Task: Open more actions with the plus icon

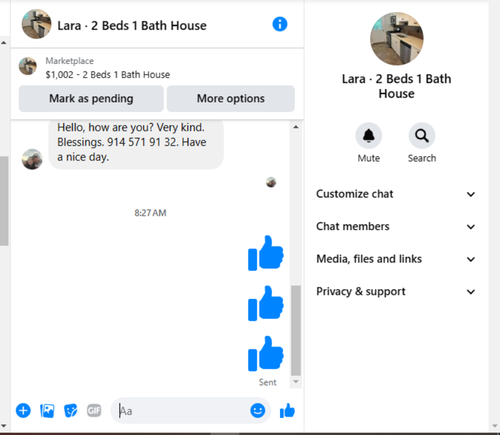Action: tap(23, 410)
